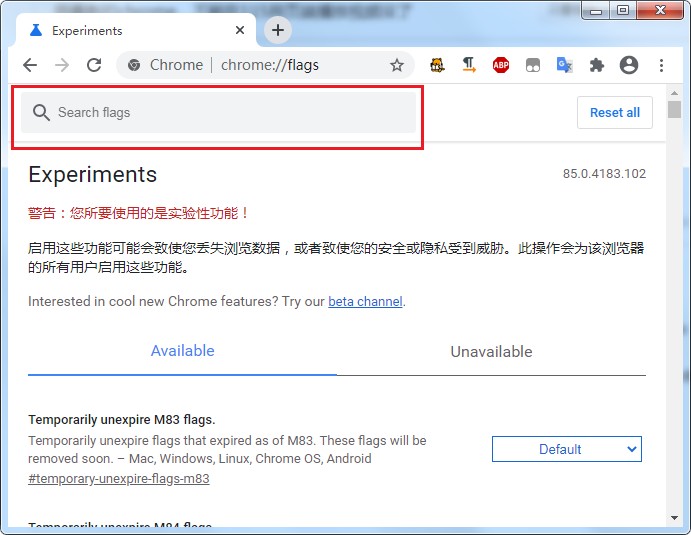Open the #temporary-unexpire-flags-m83 anchor link
The height and width of the screenshot is (535, 691).
[119, 479]
